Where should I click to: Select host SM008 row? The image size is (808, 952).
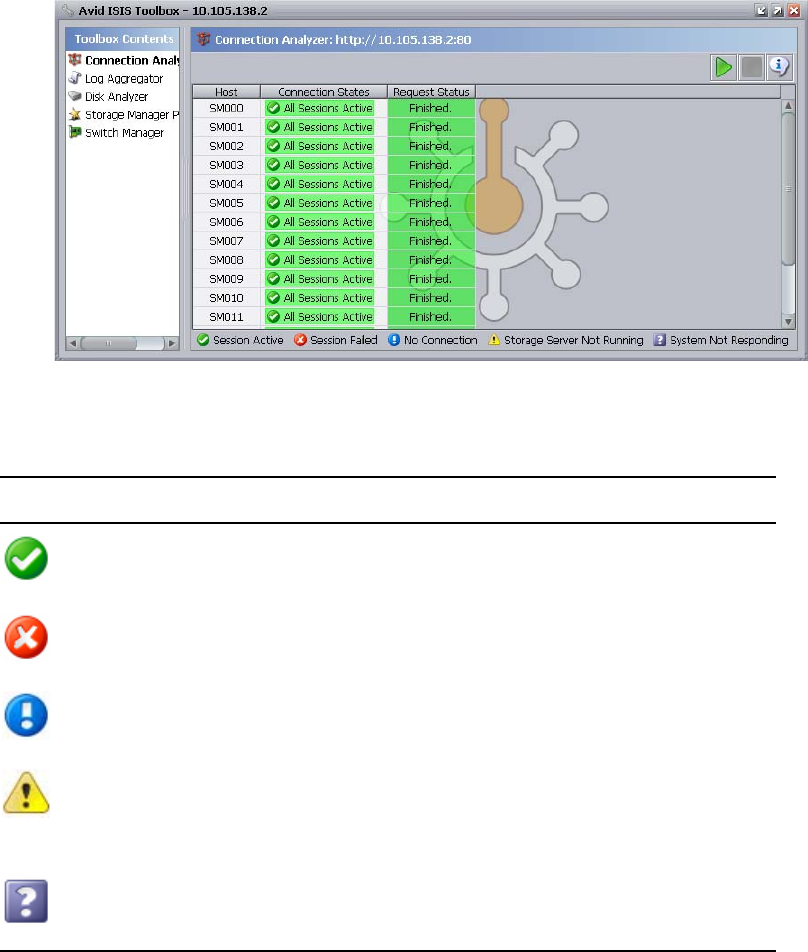(334, 260)
